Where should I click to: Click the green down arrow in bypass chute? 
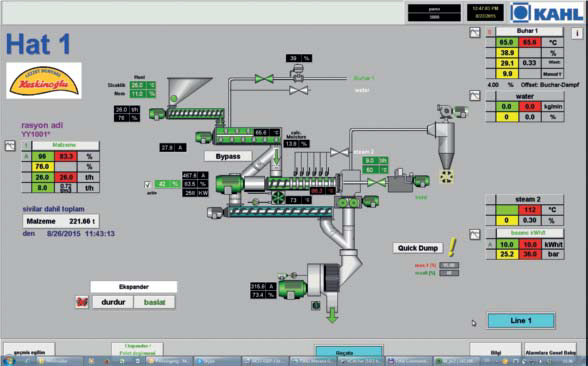pos(277,157)
